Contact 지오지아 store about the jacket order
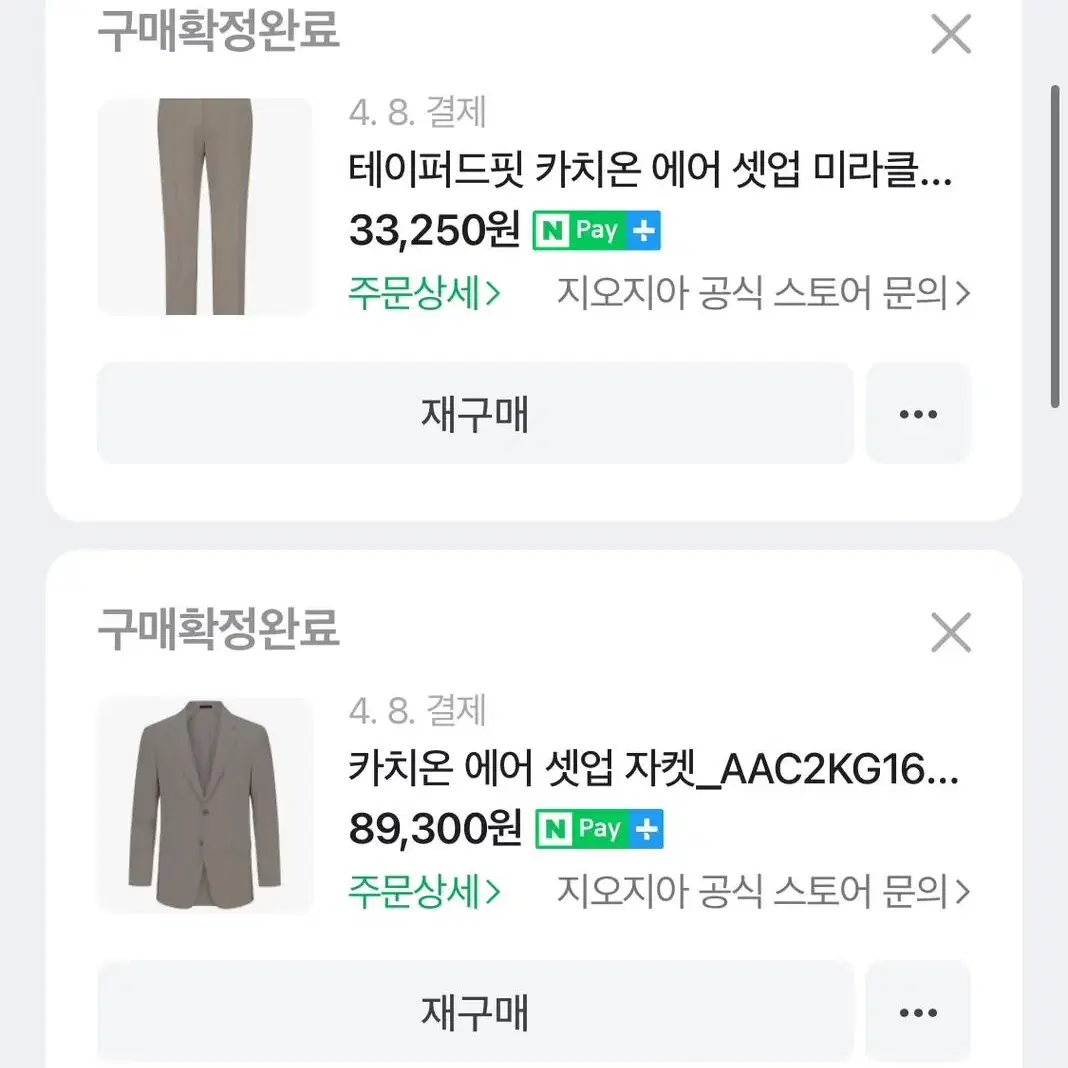Image resolution: width=1068 pixels, height=1068 pixels. click(764, 891)
